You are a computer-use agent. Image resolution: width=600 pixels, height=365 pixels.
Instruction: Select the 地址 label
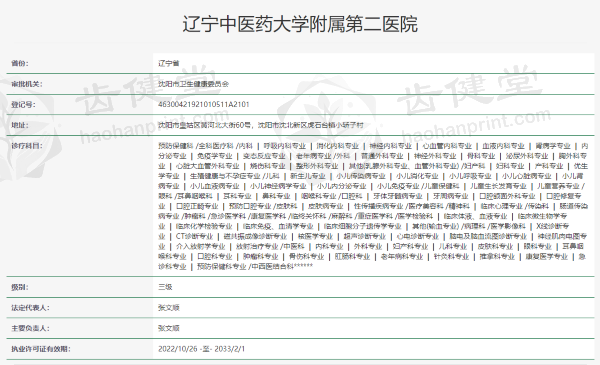(20, 125)
